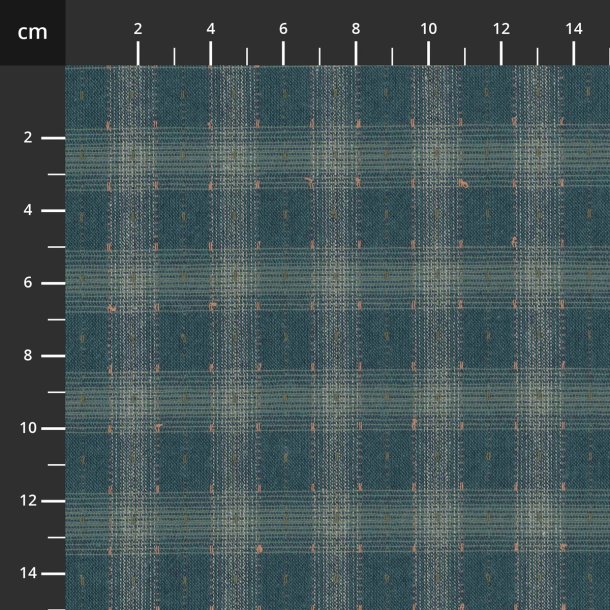Screen dimensions: 610x610
Task: Select the 8 mark on the vertical ruler
Action: pyautogui.click(x=28, y=356)
